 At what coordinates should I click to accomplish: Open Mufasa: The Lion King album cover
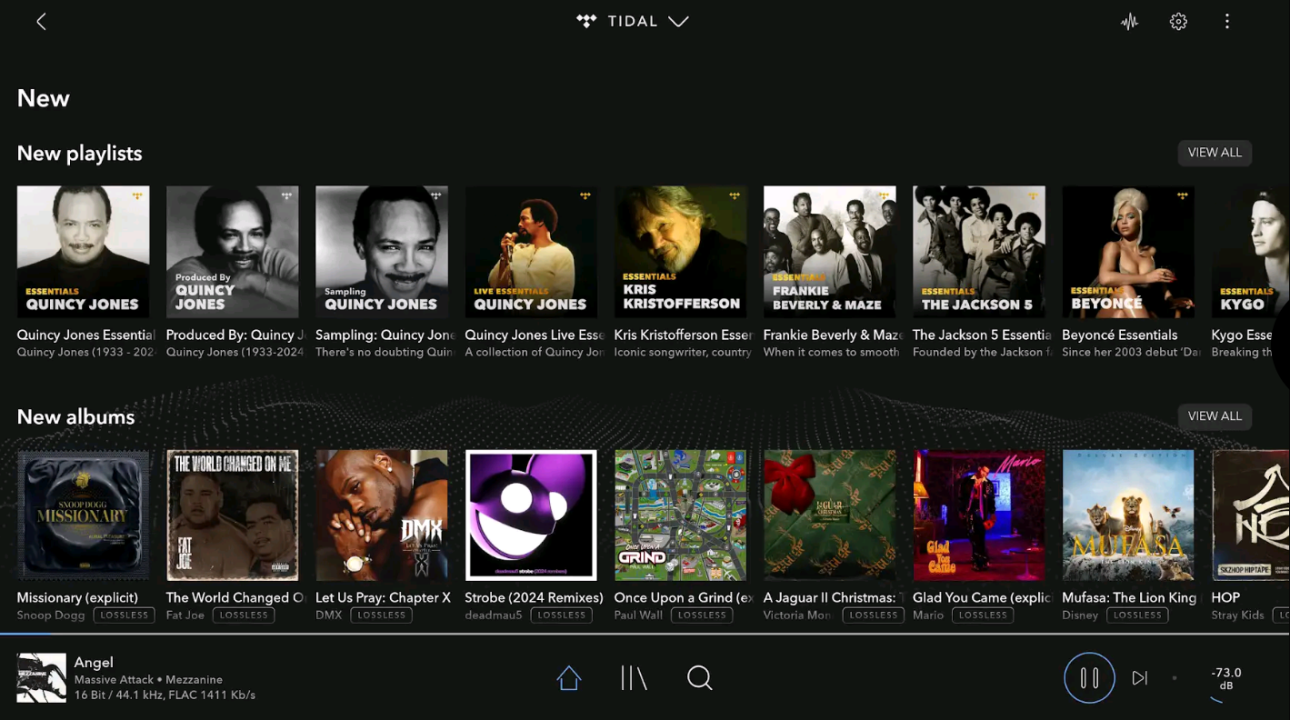coord(1128,515)
